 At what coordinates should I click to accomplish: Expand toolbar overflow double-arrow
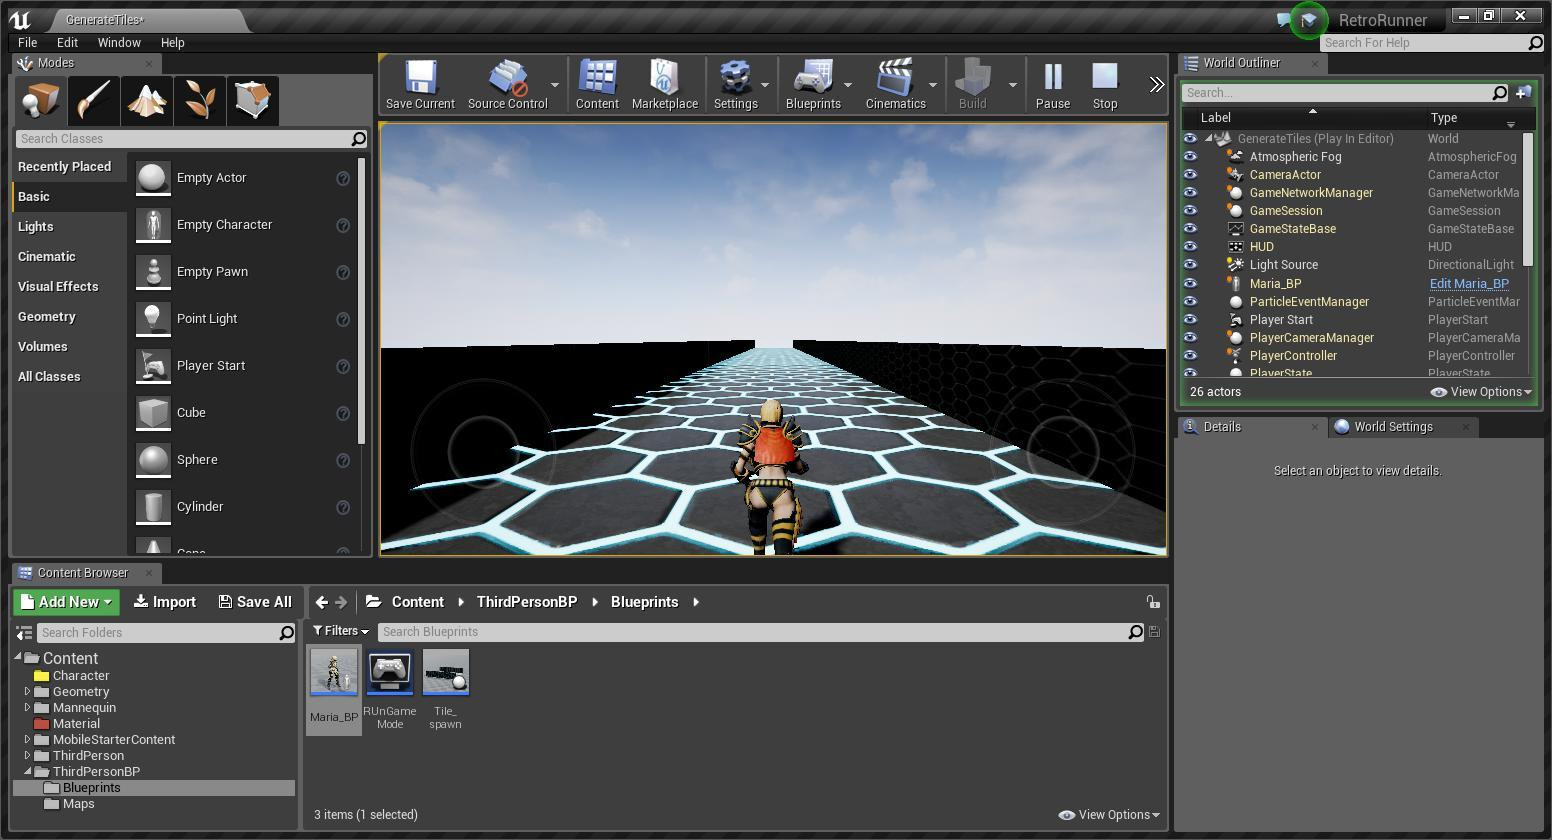tap(1156, 85)
